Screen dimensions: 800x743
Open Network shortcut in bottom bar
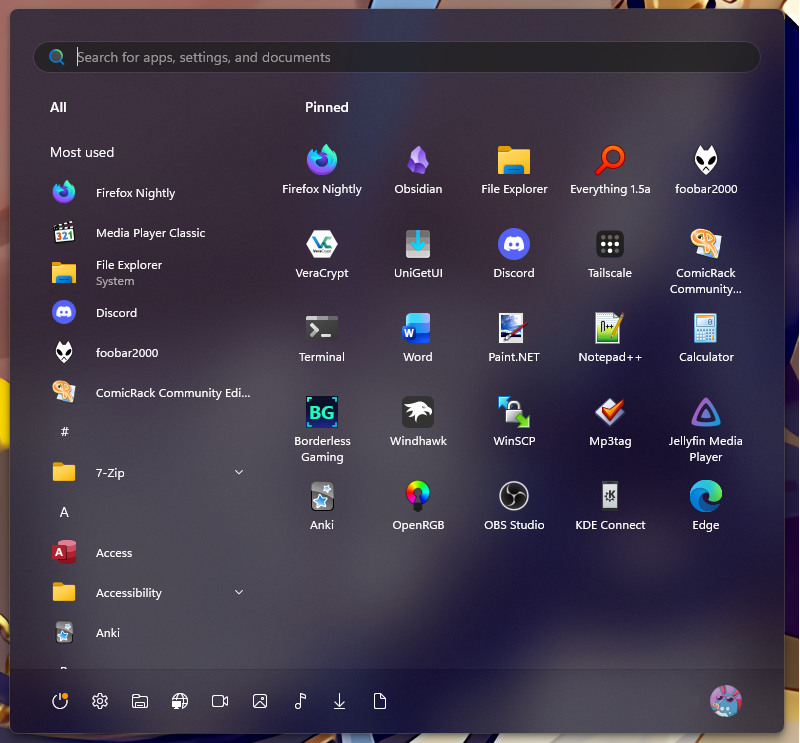(x=180, y=701)
